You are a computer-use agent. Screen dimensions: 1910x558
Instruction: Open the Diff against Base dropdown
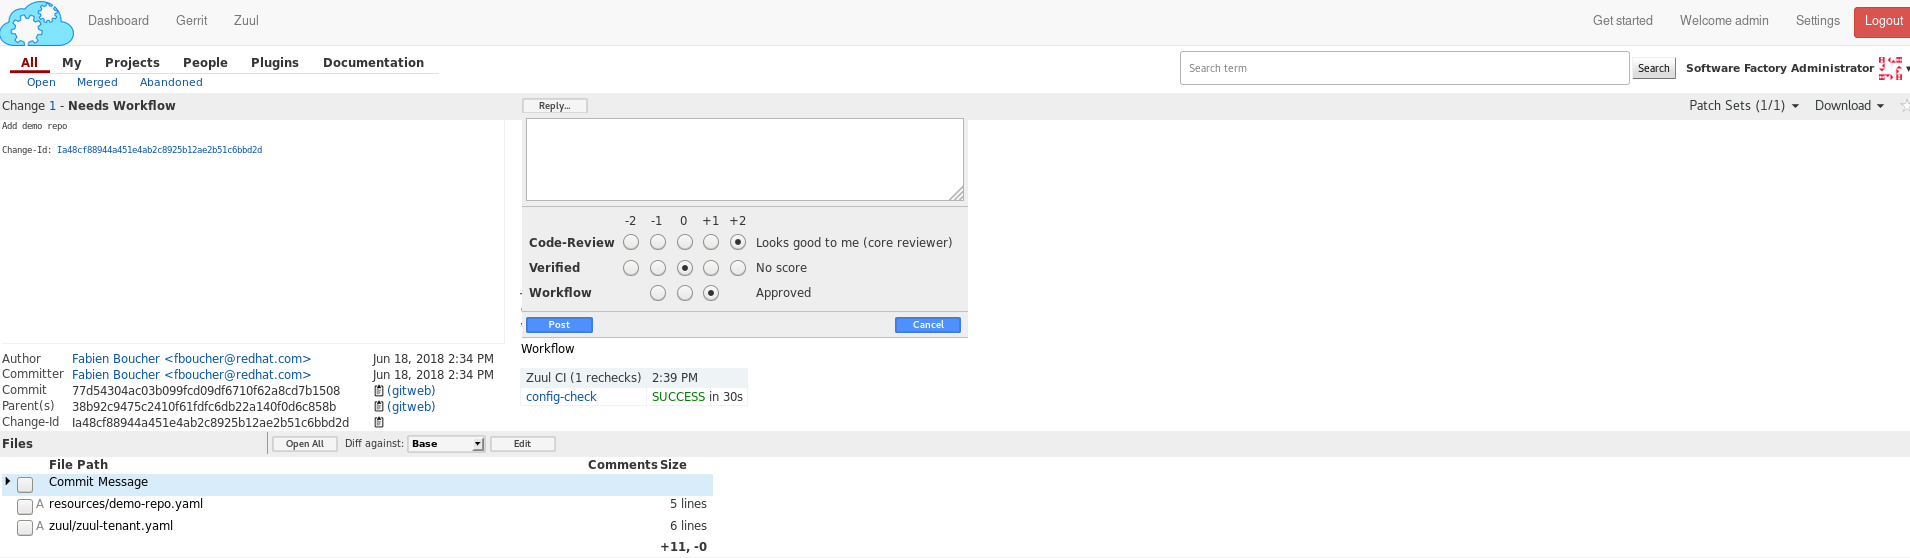pyautogui.click(x=447, y=444)
